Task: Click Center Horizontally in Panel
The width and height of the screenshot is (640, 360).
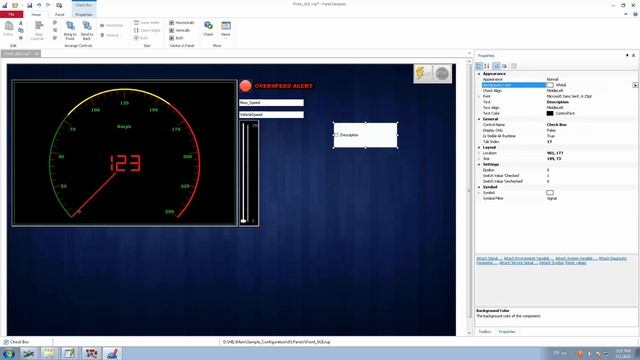Action: click(x=182, y=23)
